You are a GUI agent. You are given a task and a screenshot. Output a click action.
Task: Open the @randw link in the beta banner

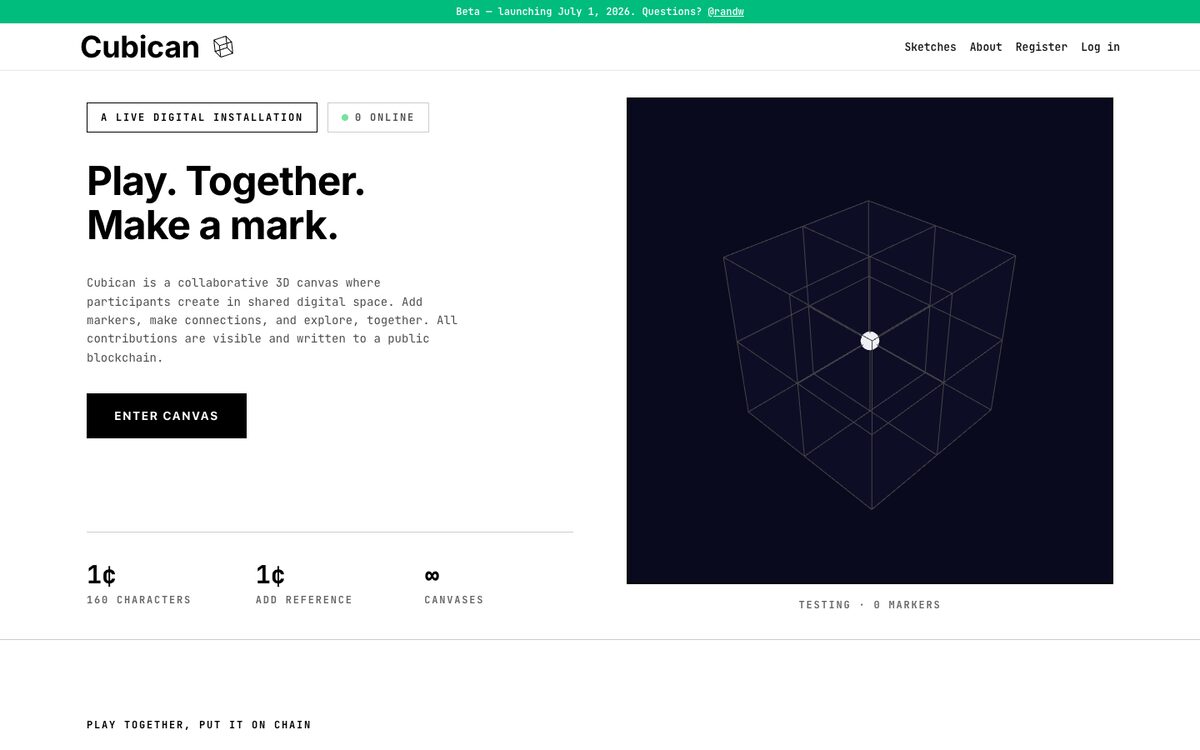click(x=726, y=12)
